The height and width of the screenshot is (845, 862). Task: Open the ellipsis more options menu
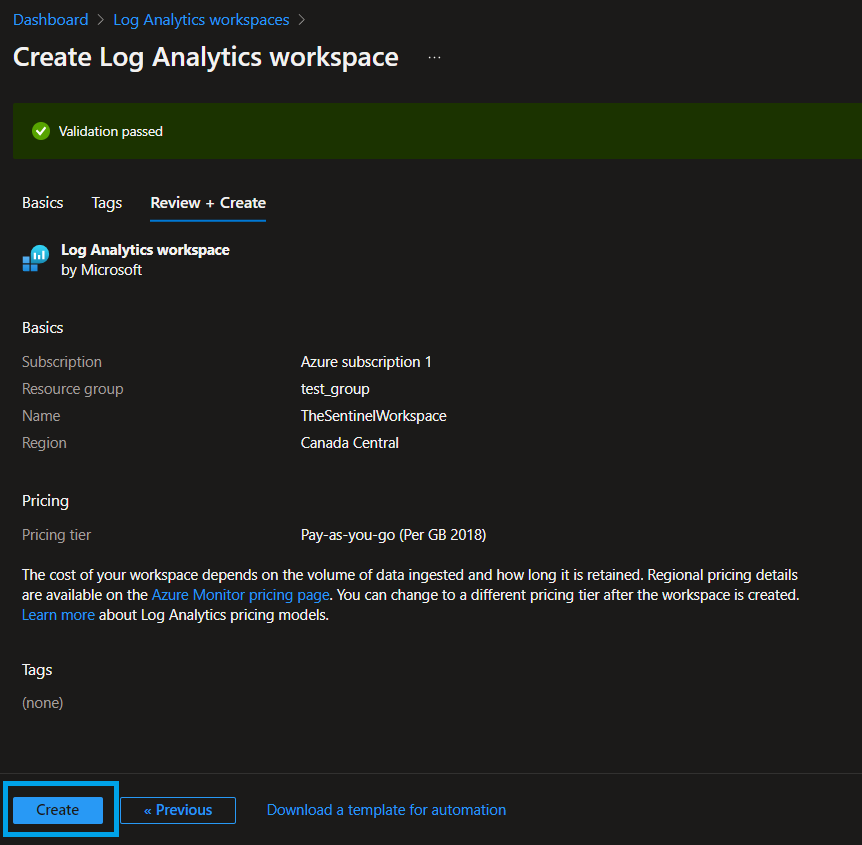pos(434,58)
